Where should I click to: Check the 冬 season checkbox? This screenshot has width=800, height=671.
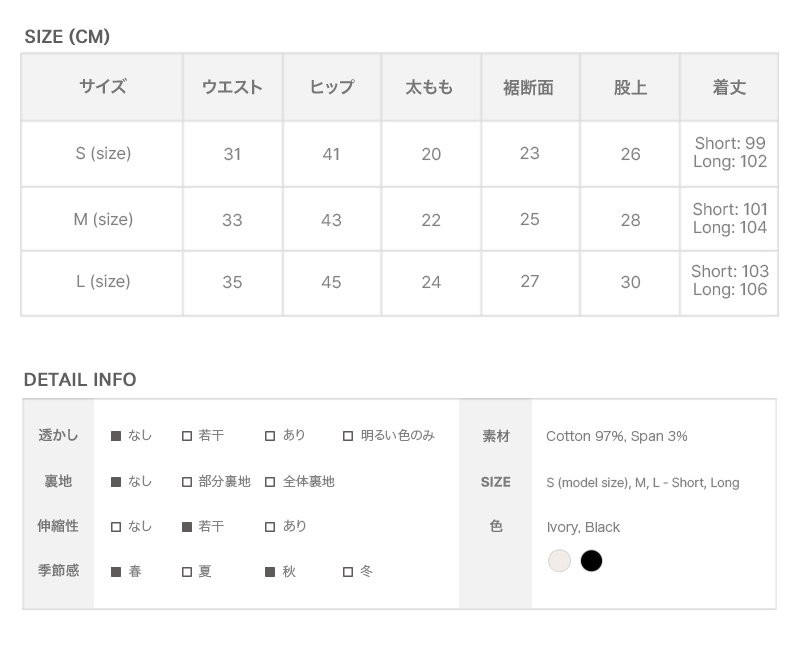(x=348, y=572)
